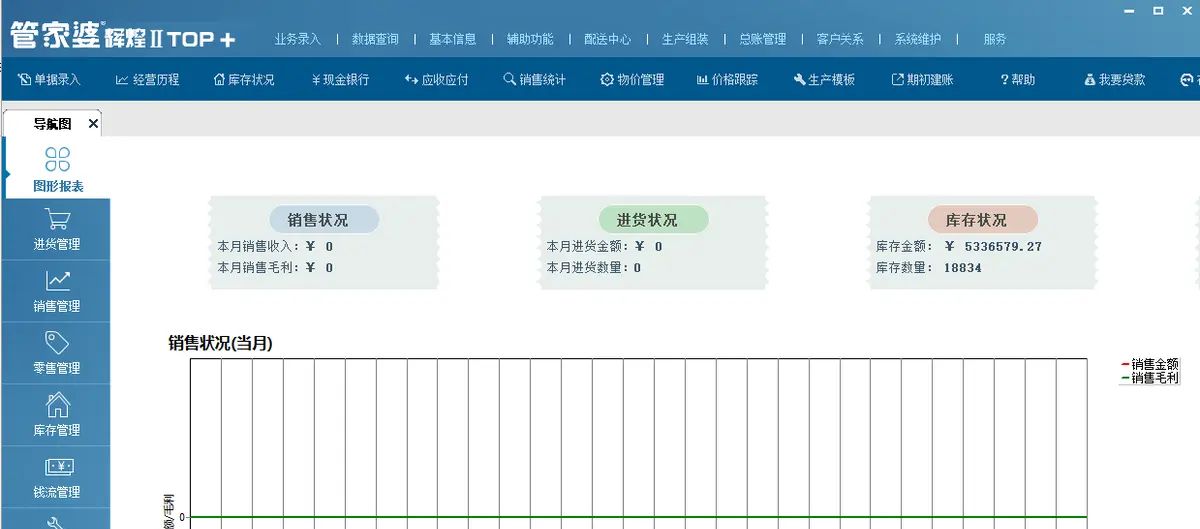Click the 本月销售毛利 line
Viewport: 1200px width, 529px height.
click(275, 268)
